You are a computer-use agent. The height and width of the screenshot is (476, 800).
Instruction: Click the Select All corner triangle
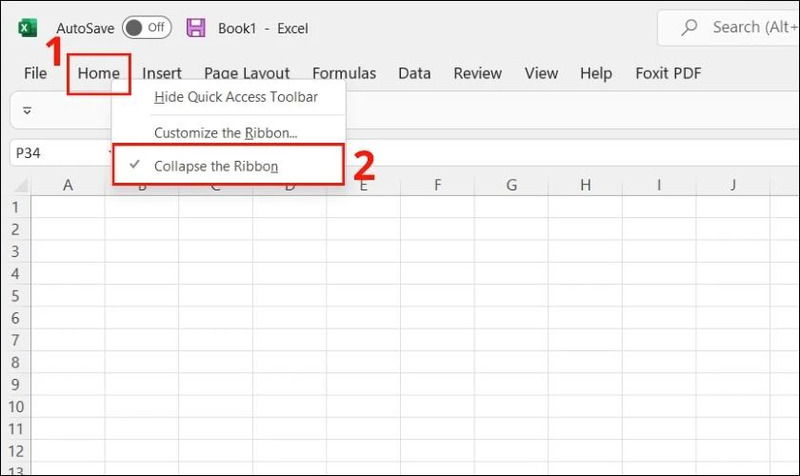coord(19,185)
